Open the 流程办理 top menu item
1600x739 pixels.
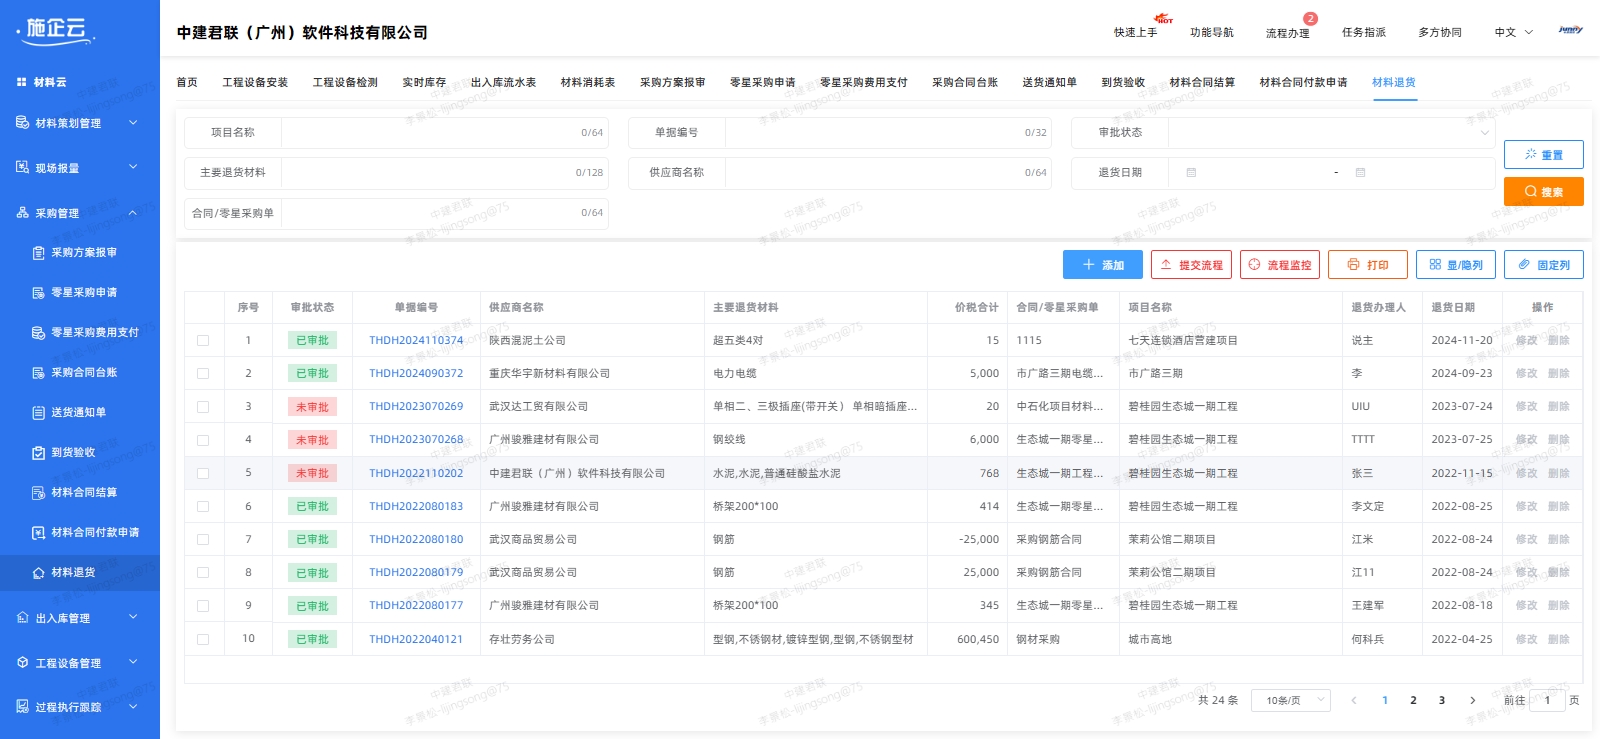tap(1287, 33)
